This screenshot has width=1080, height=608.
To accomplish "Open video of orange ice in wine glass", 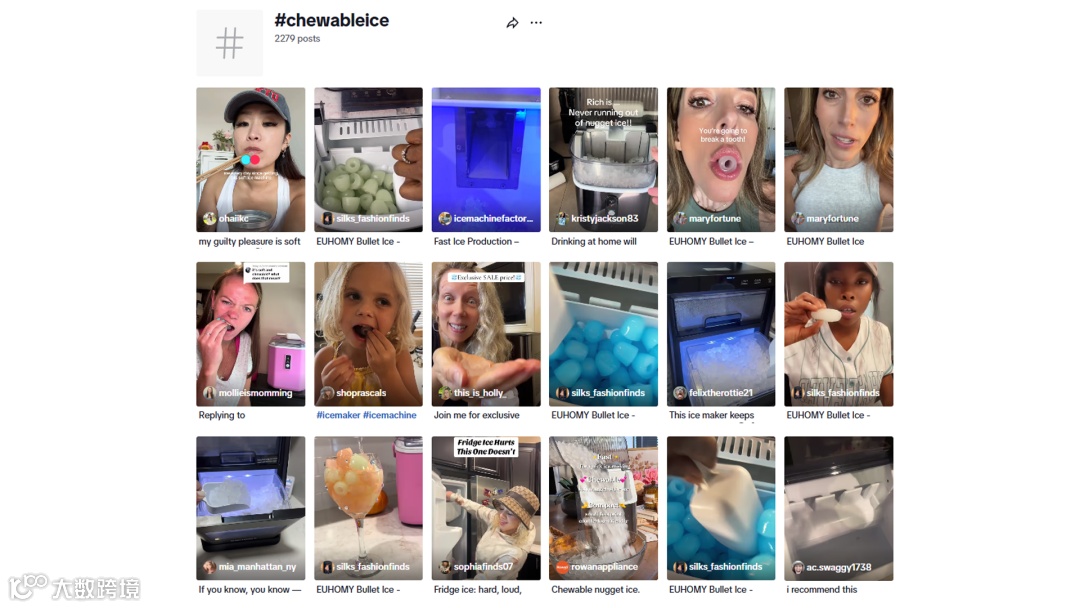I will click(x=368, y=508).
